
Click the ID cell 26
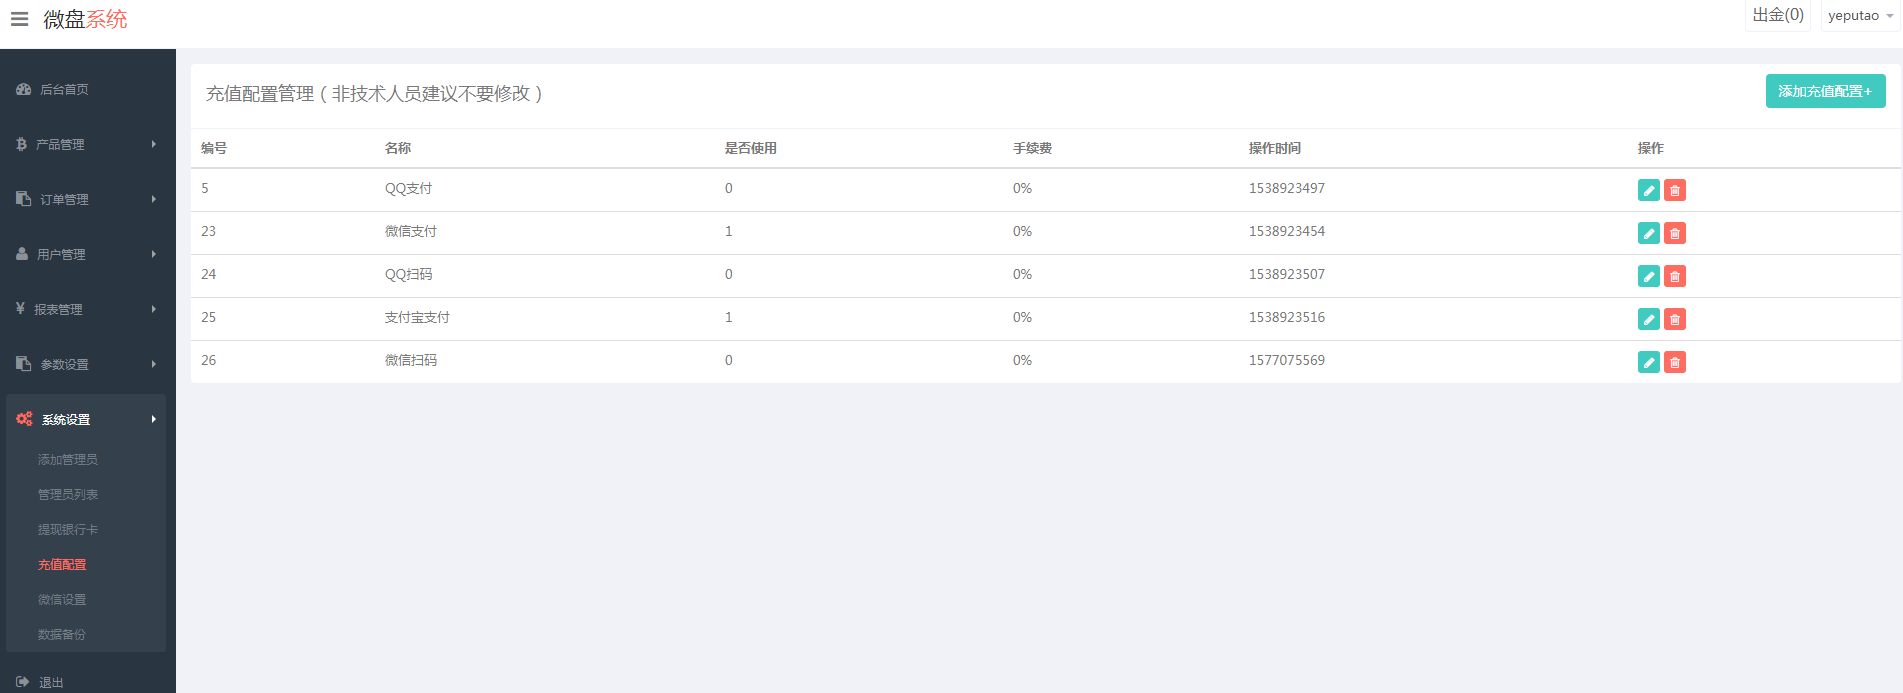tap(208, 360)
